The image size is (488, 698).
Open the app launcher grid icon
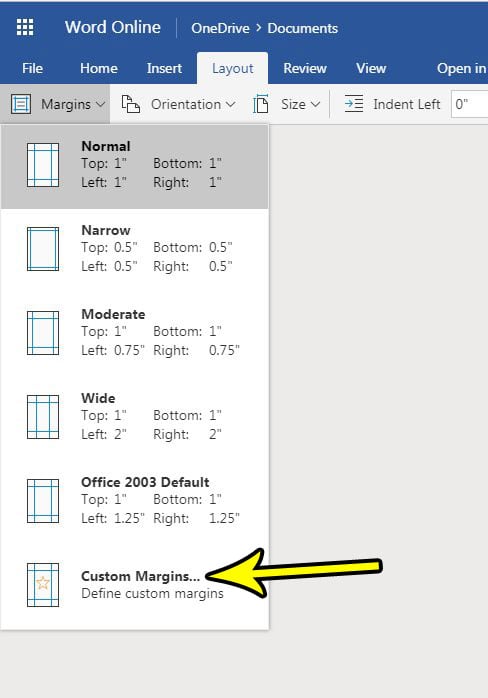click(x=25, y=27)
